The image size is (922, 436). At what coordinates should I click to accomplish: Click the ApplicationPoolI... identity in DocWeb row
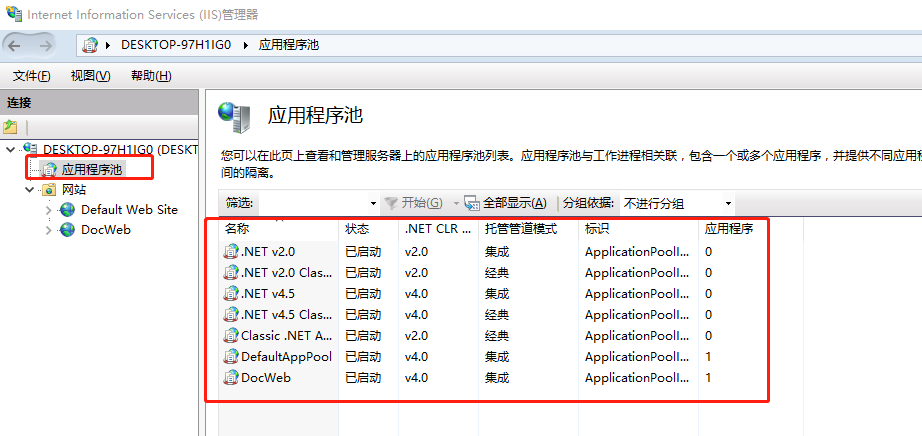637,378
